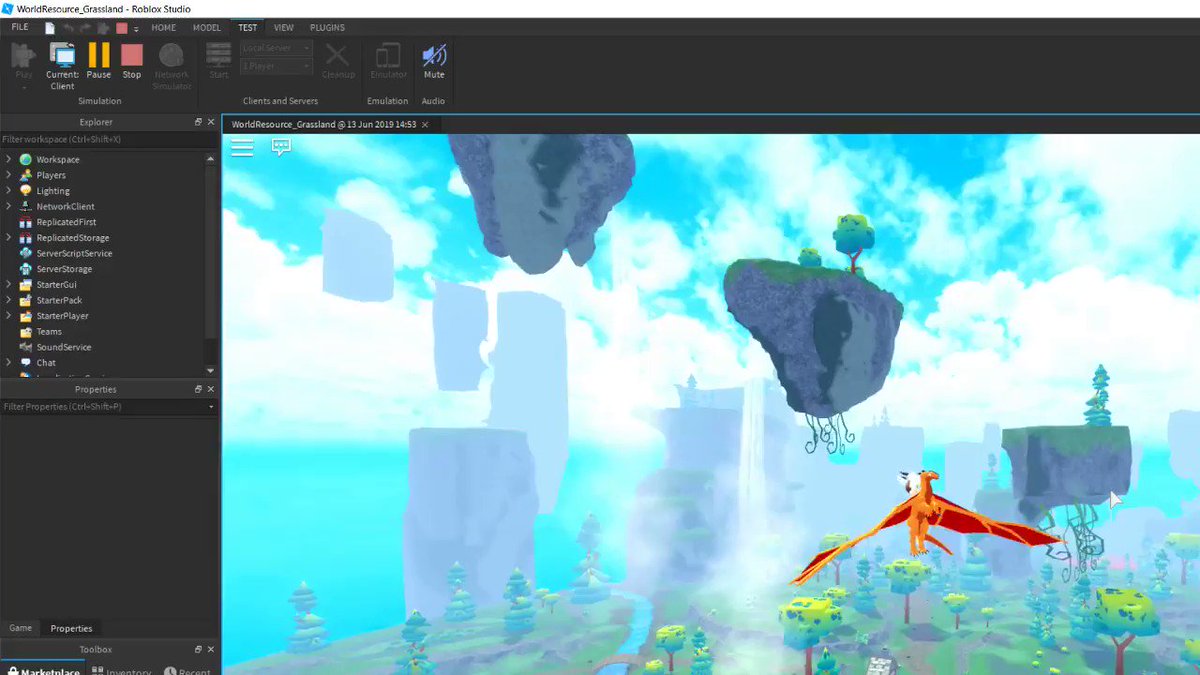1200x675 pixels.
Task: Close the Explorer panel
Action: click(x=211, y=122)
